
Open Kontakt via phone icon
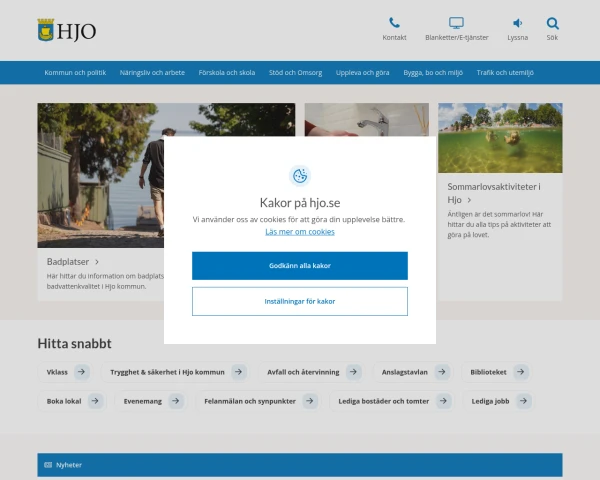[394, 23]
